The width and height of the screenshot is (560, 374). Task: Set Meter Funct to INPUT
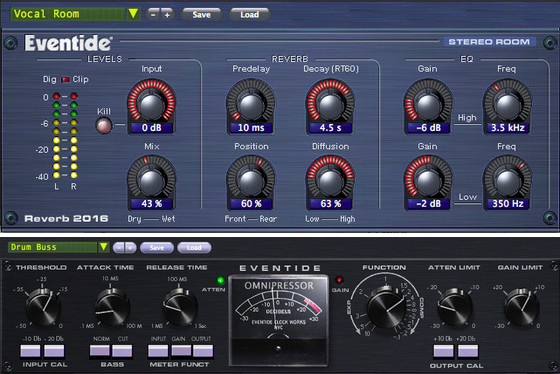tap(158, 351)
